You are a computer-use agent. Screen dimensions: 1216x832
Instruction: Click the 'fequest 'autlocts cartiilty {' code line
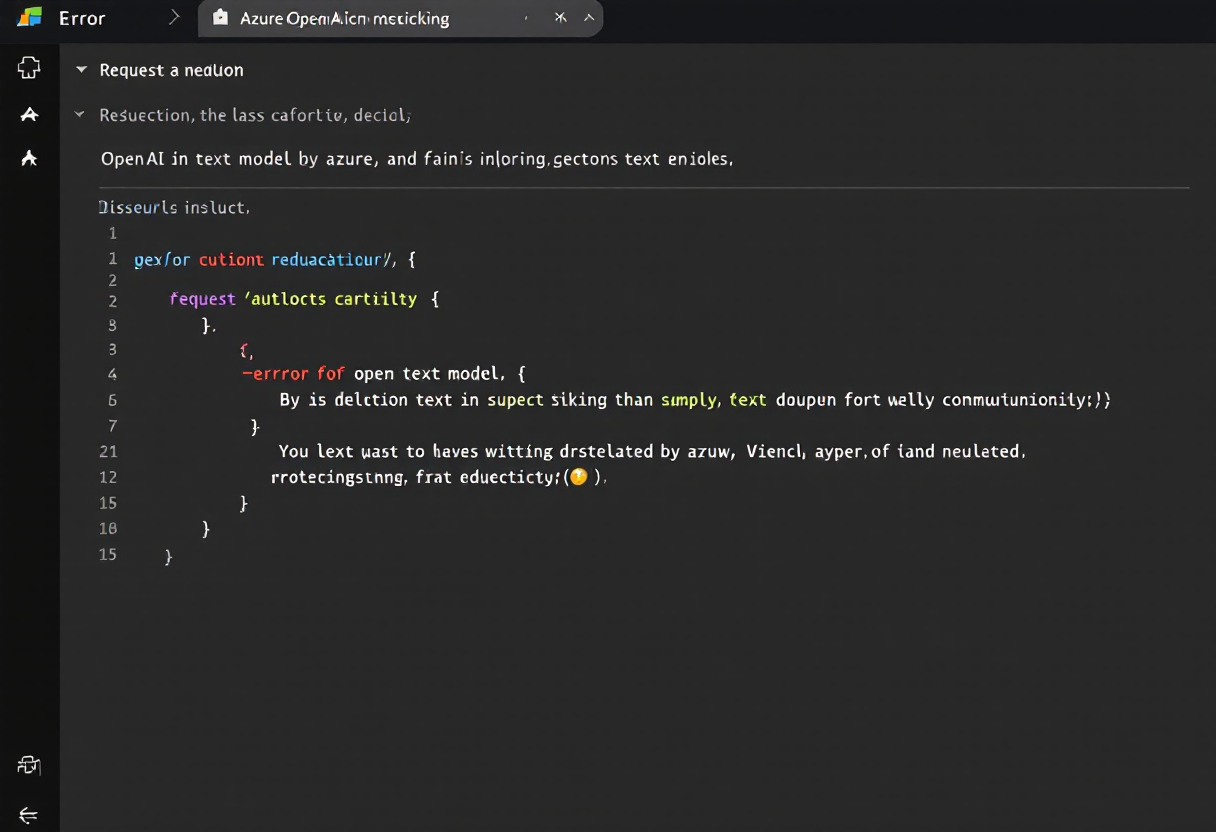pos(304,299)
